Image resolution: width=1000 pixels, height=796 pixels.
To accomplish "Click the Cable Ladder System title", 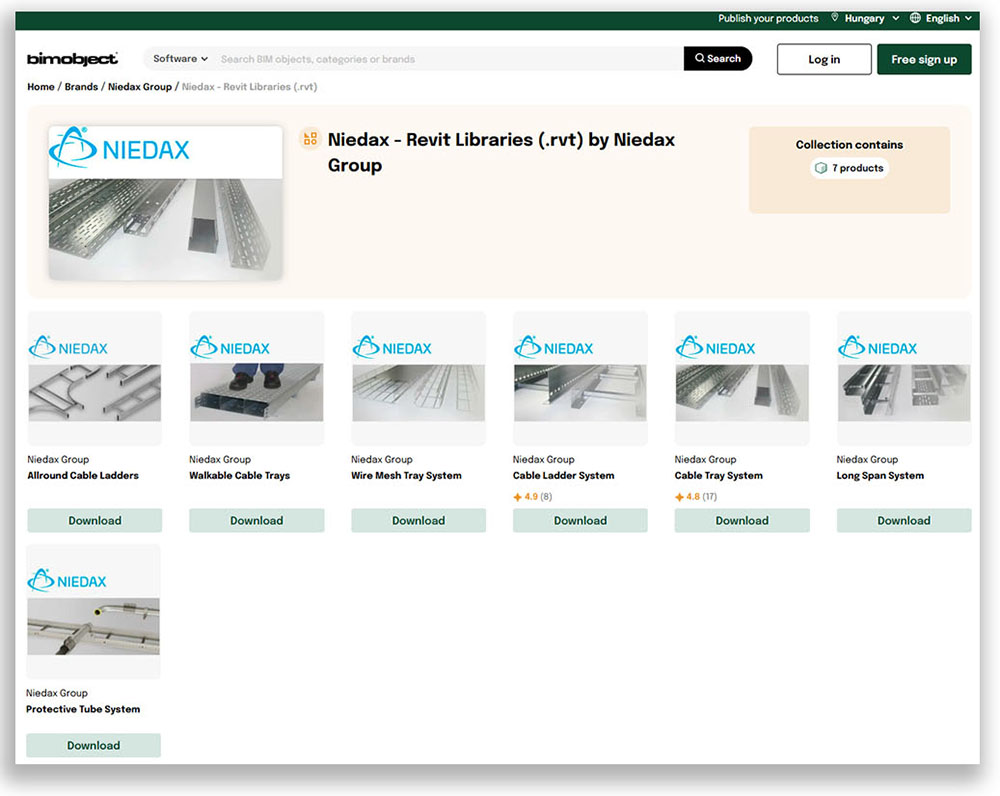I will [x=564, y=476].
